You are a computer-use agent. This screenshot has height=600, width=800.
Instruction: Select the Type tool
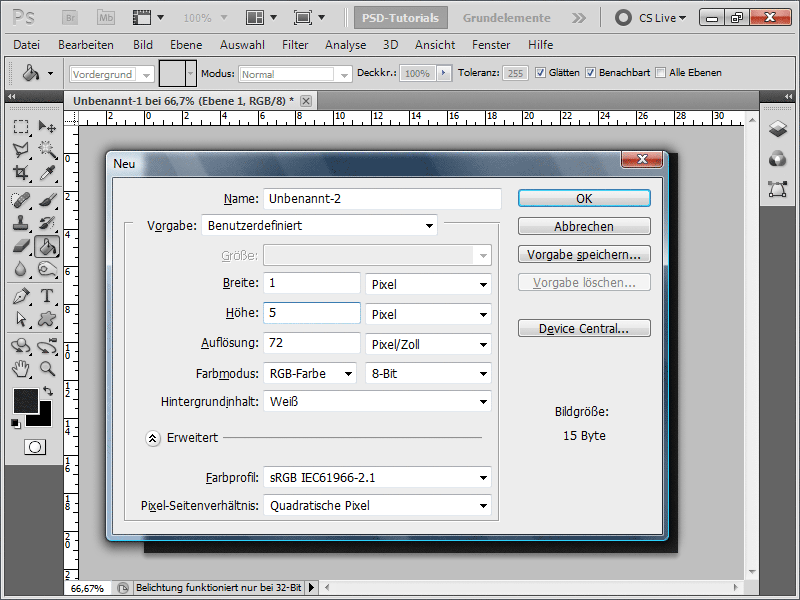click(47, 296)
